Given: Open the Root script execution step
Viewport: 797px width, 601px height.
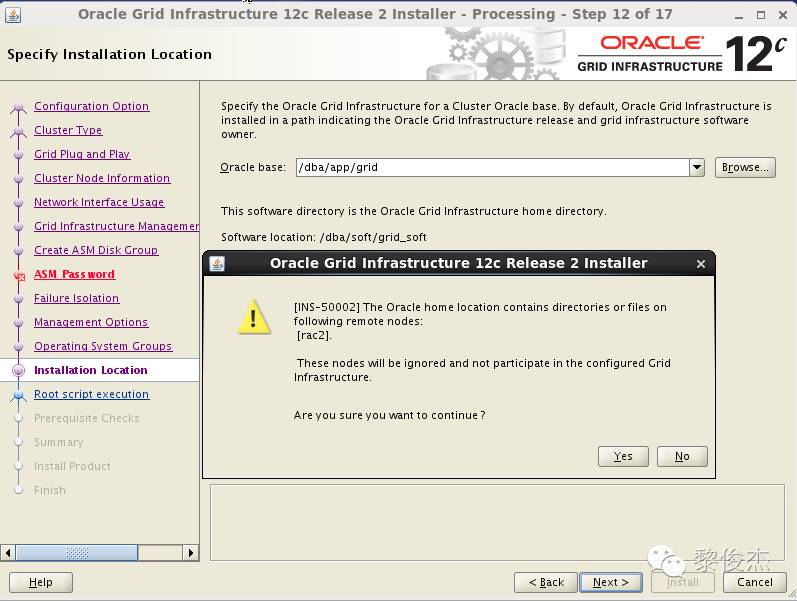Looking at the screenshot, I should 91,394.
